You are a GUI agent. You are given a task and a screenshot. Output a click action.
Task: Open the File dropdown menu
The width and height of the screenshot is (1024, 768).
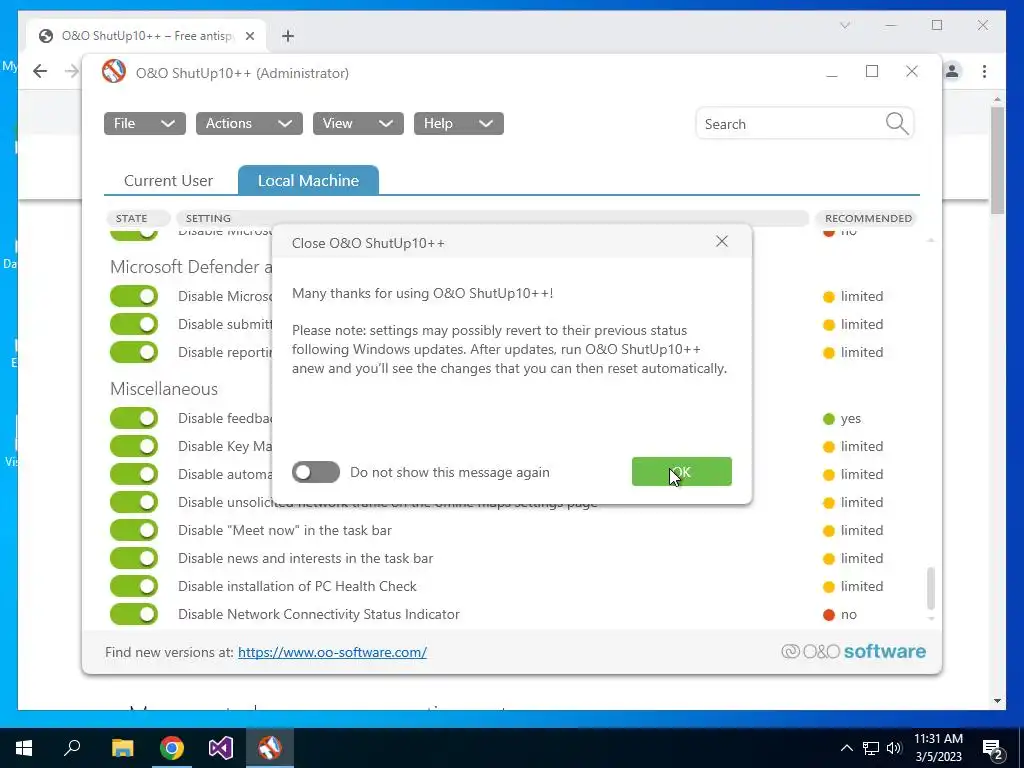144,123
